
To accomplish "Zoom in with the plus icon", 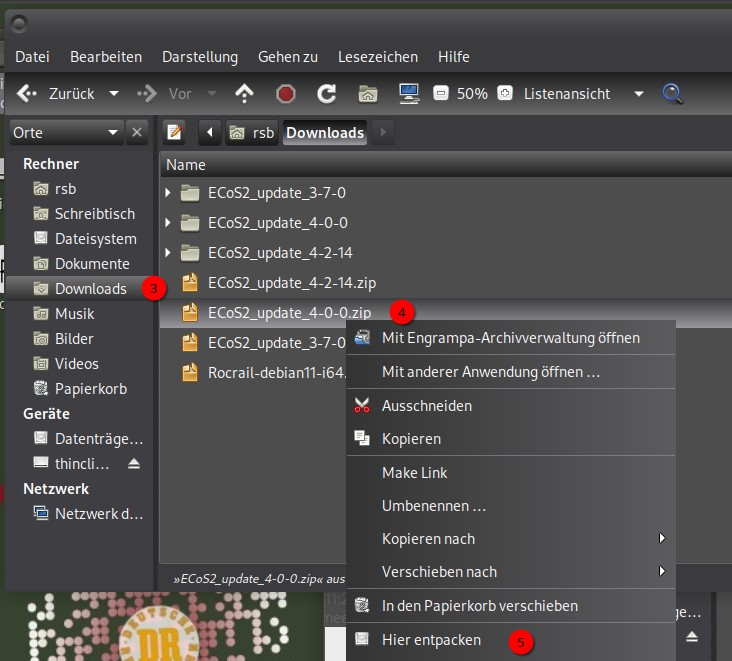I will [x=505, y=94].
